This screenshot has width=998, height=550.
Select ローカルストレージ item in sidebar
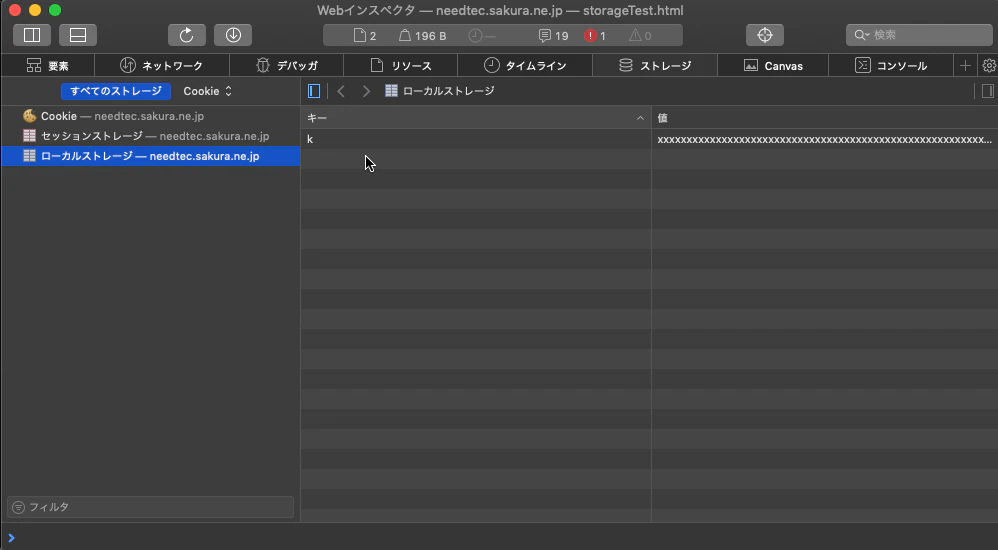click(x=151, y=156)
